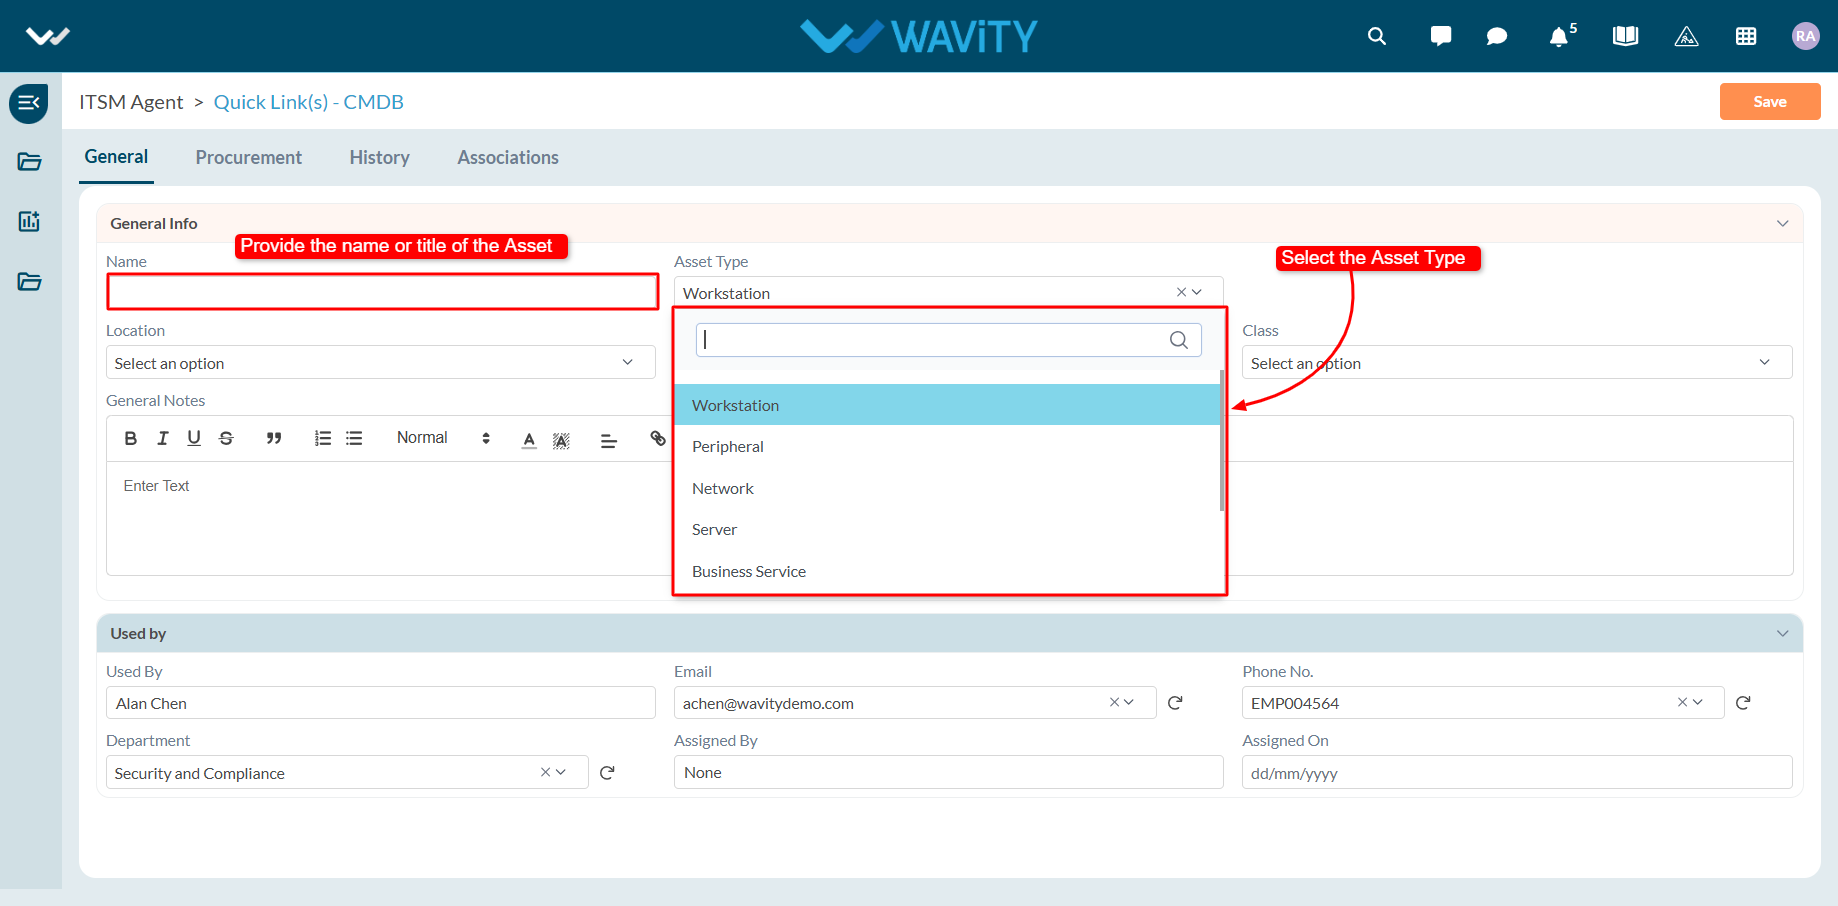Open the Normal heading style dropdown
The image size is (1838, 906).
[x=443, y=438]
